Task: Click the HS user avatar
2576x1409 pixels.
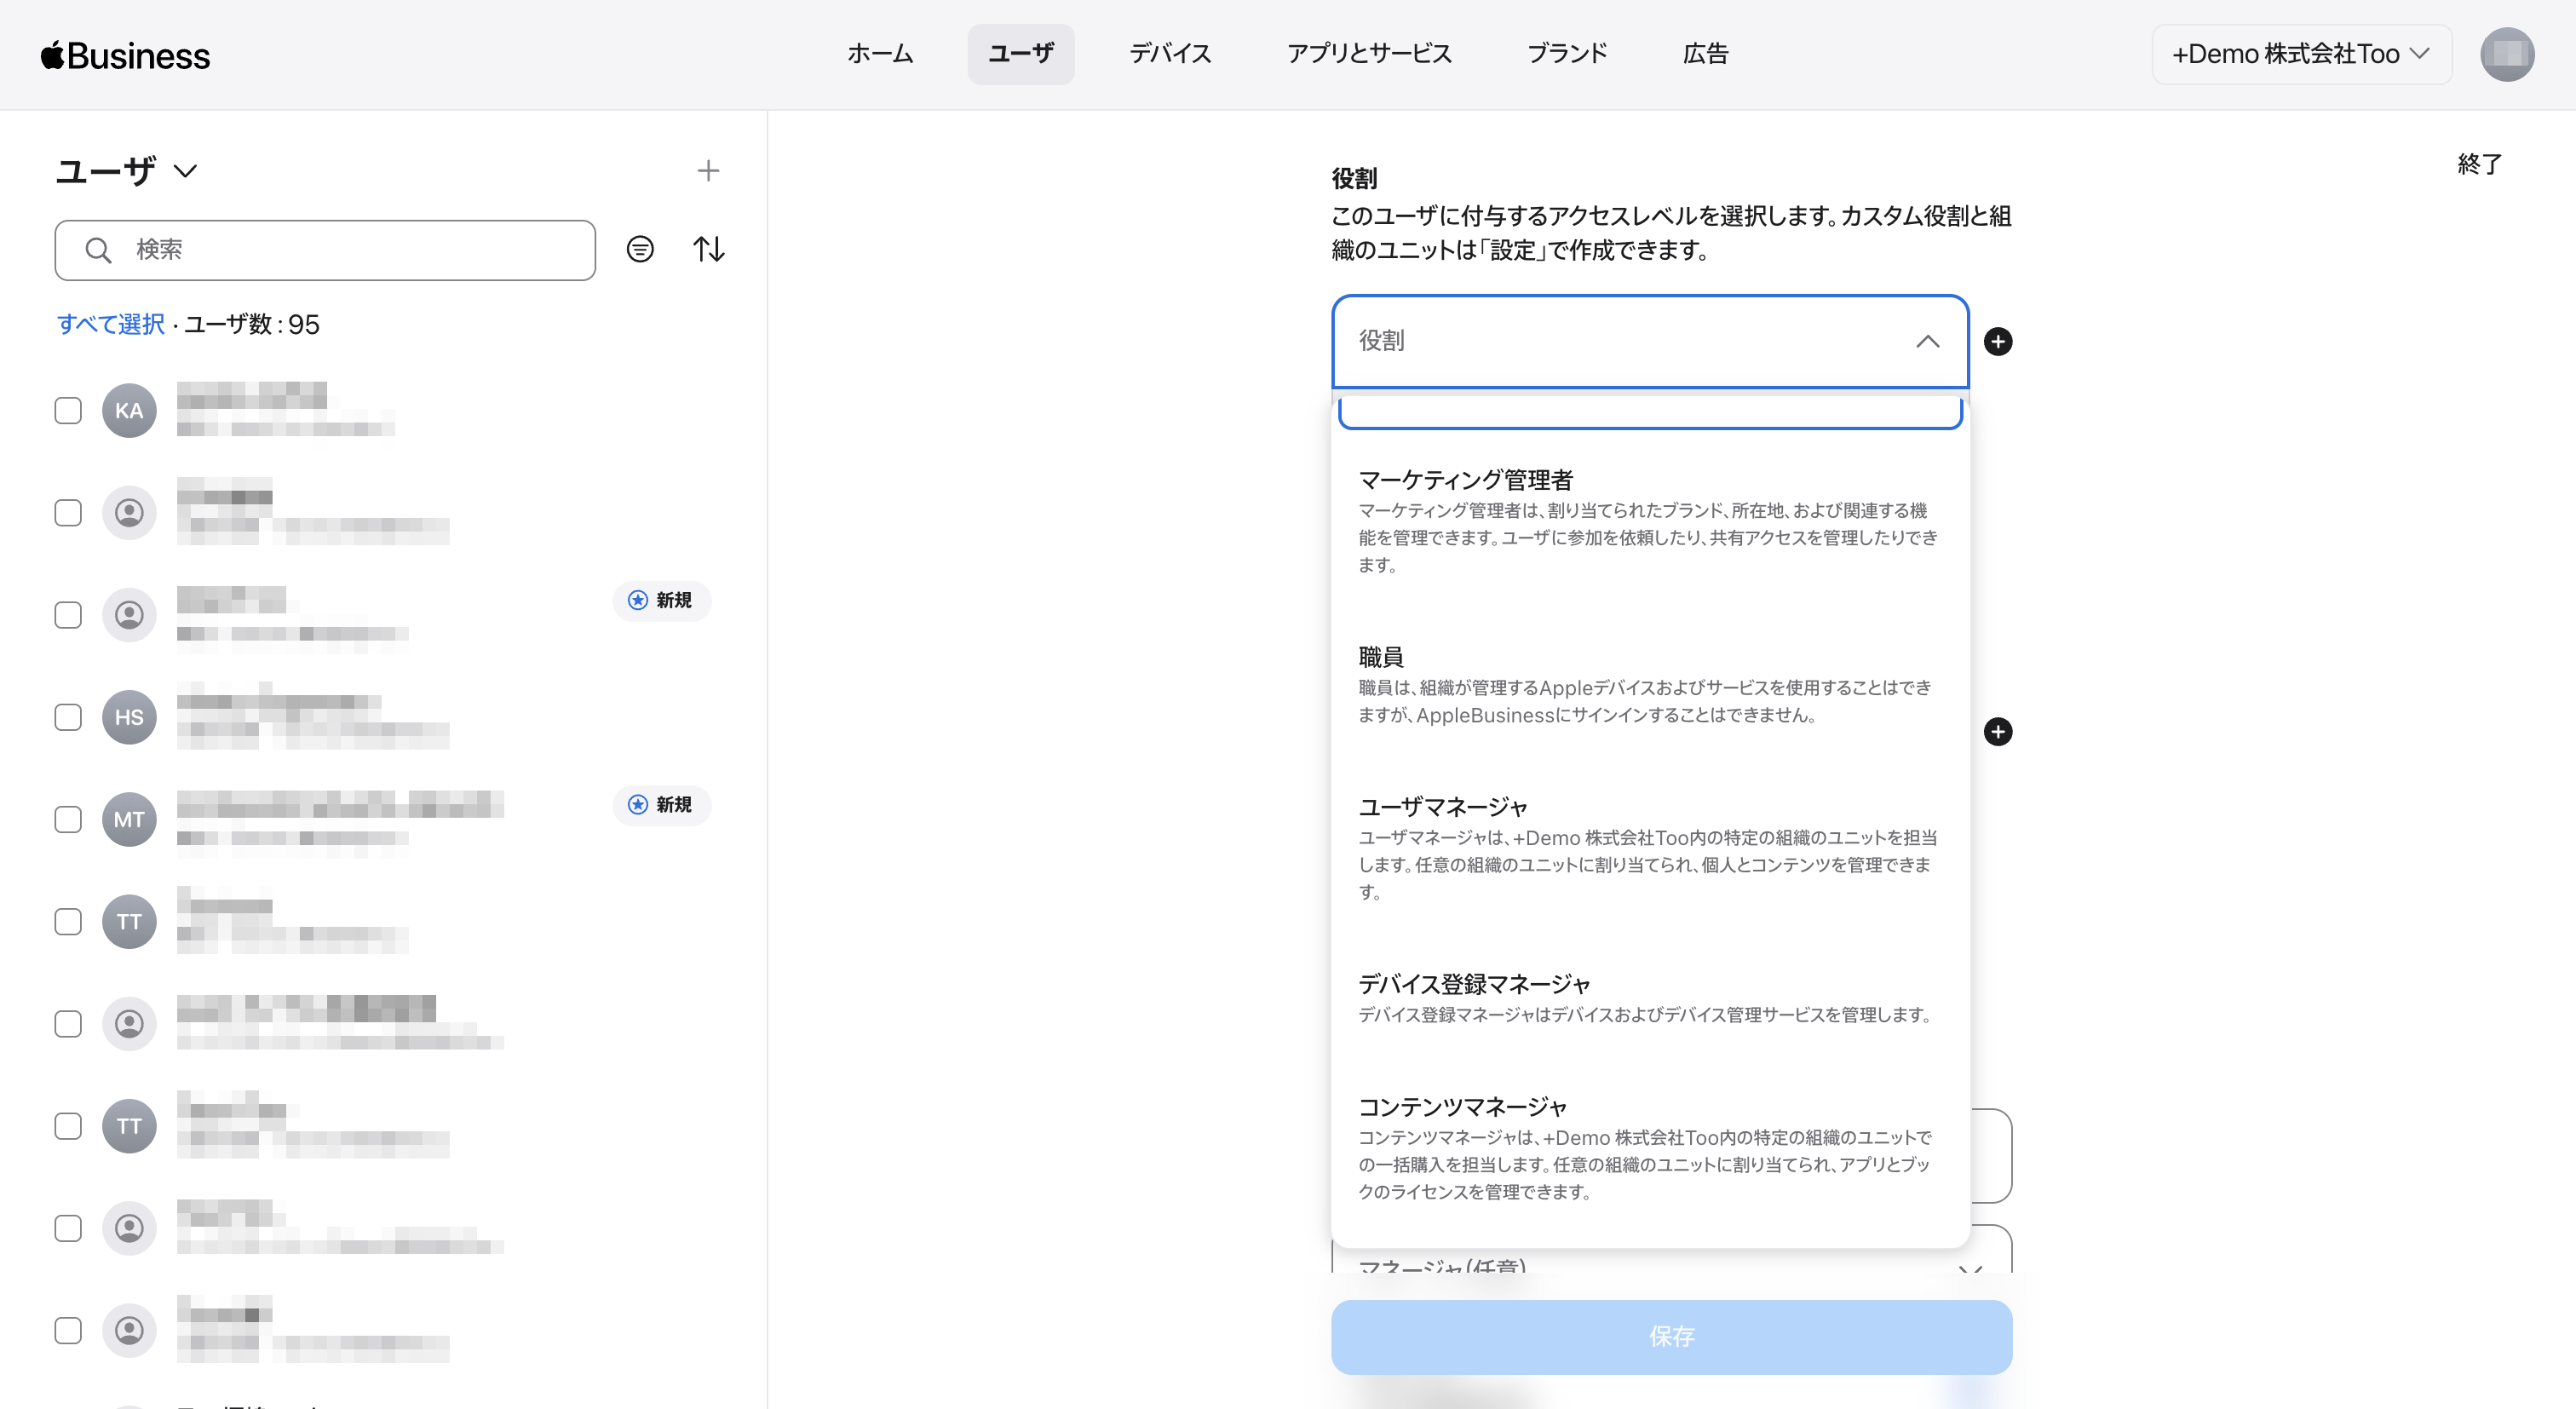Action: coord(129,717)
